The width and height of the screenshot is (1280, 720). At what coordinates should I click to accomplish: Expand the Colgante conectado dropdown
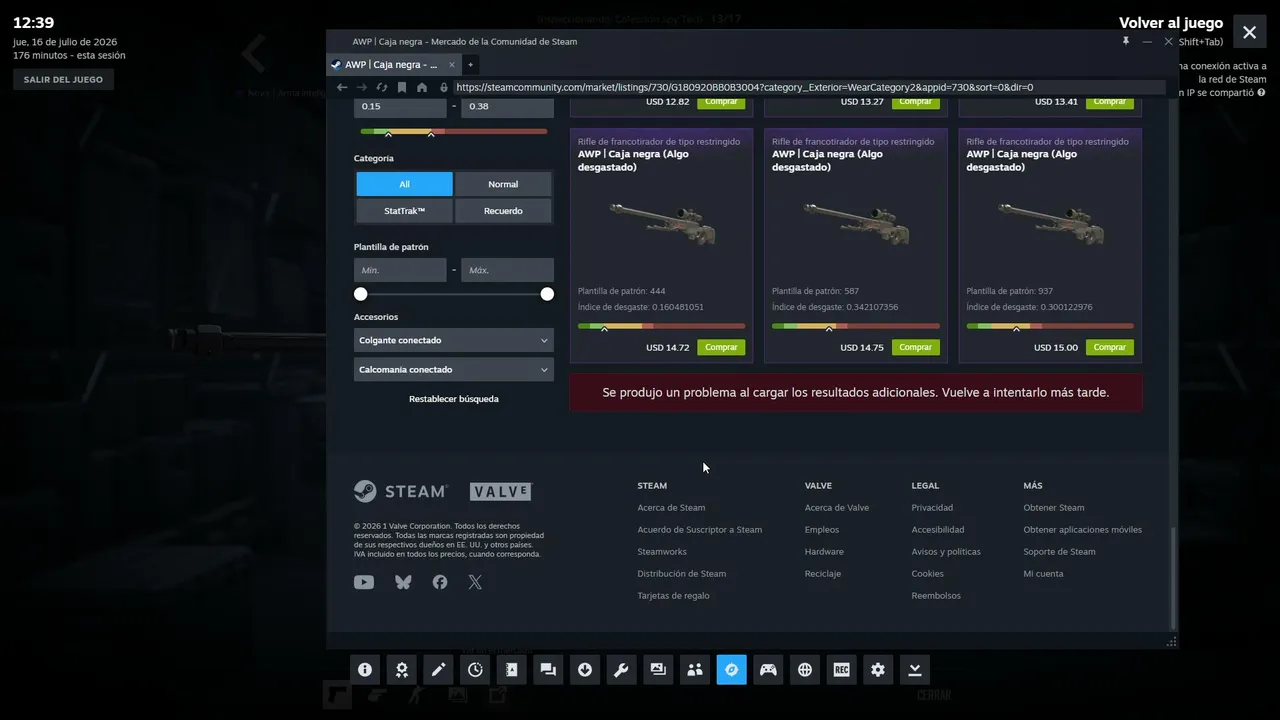click(x=454, y=340)
